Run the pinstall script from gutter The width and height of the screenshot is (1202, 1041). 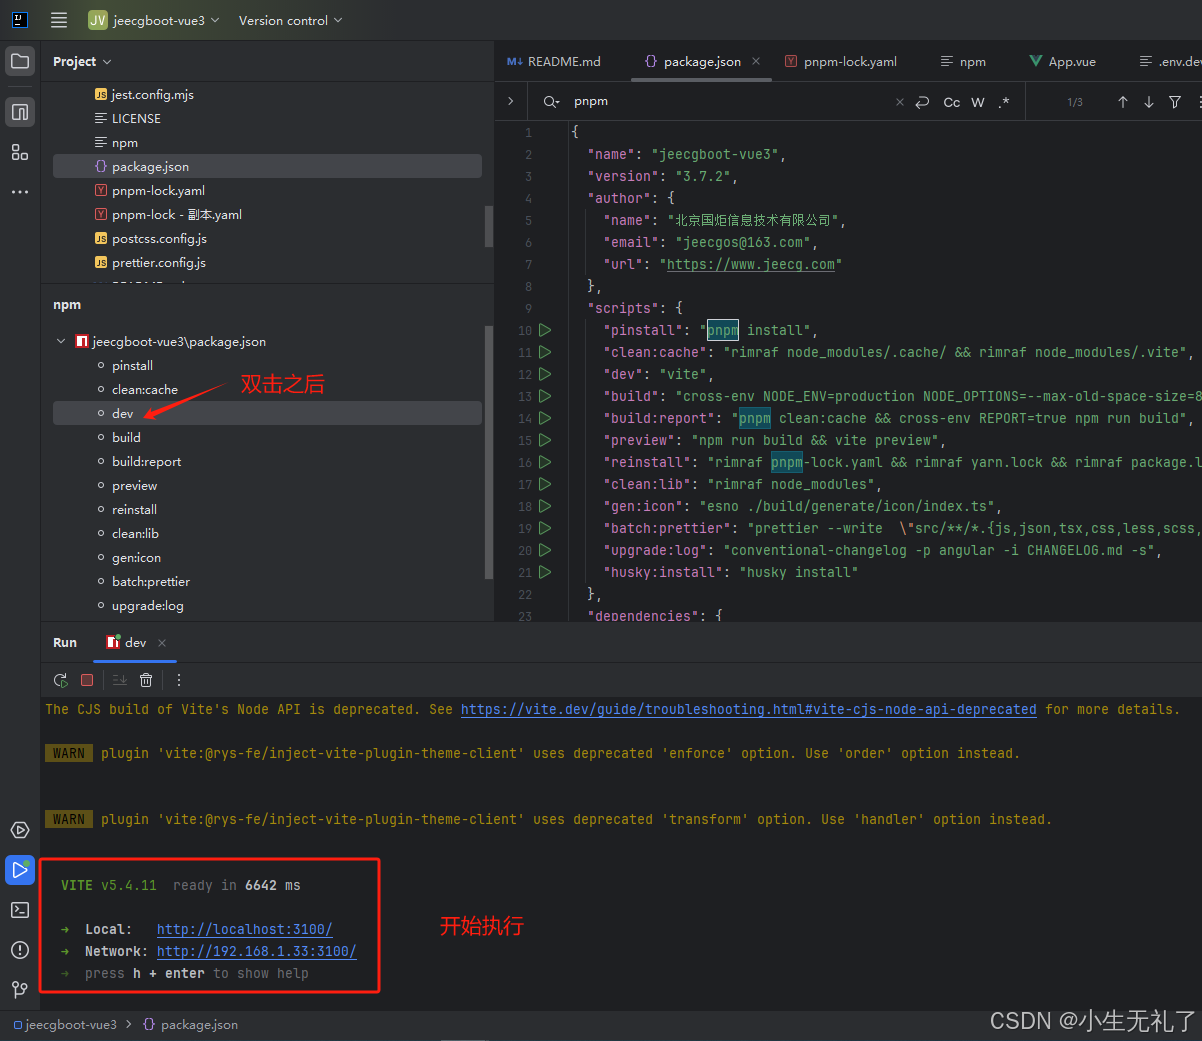[x=545, y=330]
